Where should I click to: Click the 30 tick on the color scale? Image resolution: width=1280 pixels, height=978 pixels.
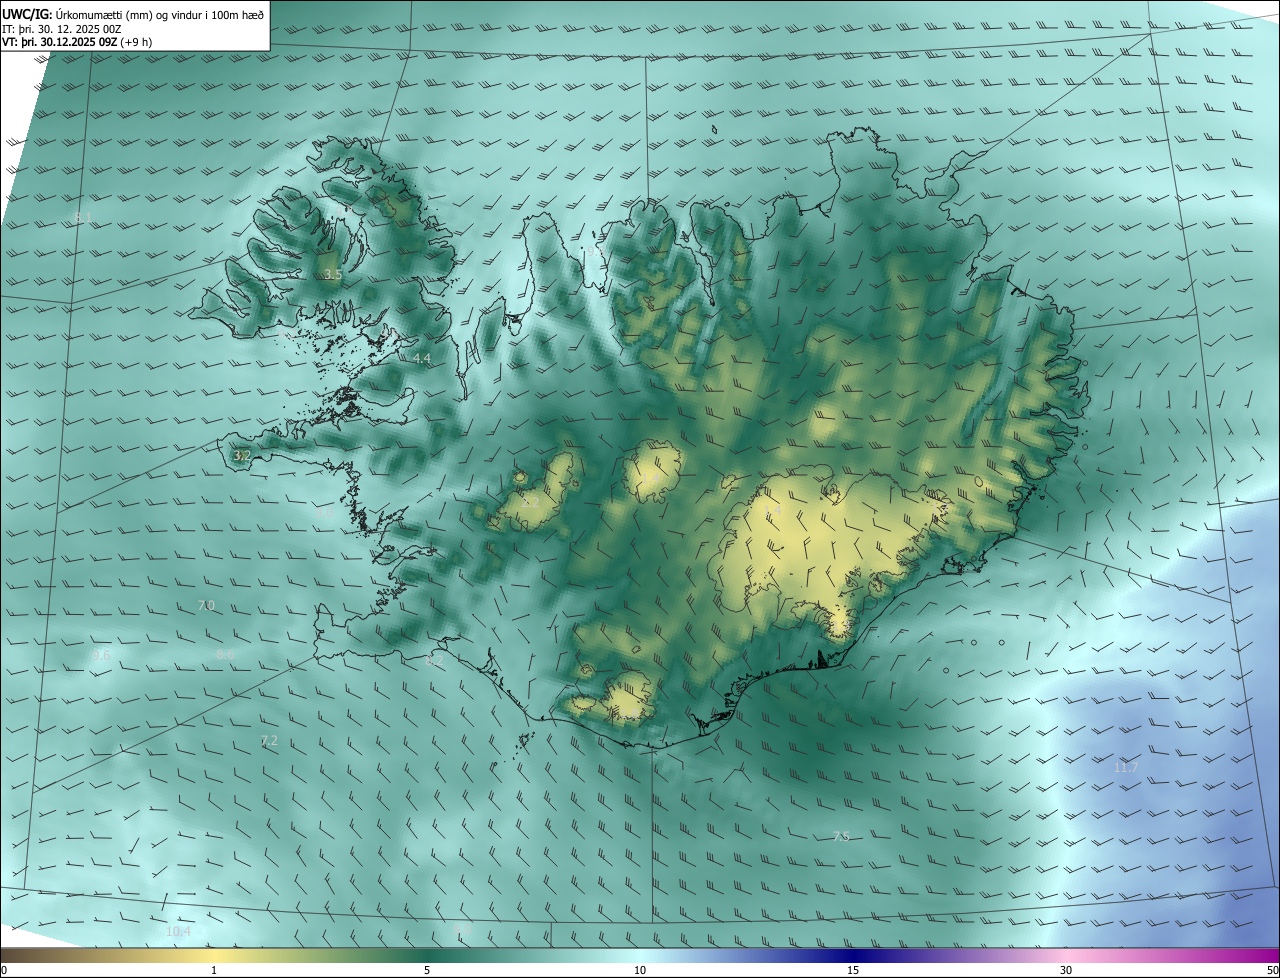1066,970
